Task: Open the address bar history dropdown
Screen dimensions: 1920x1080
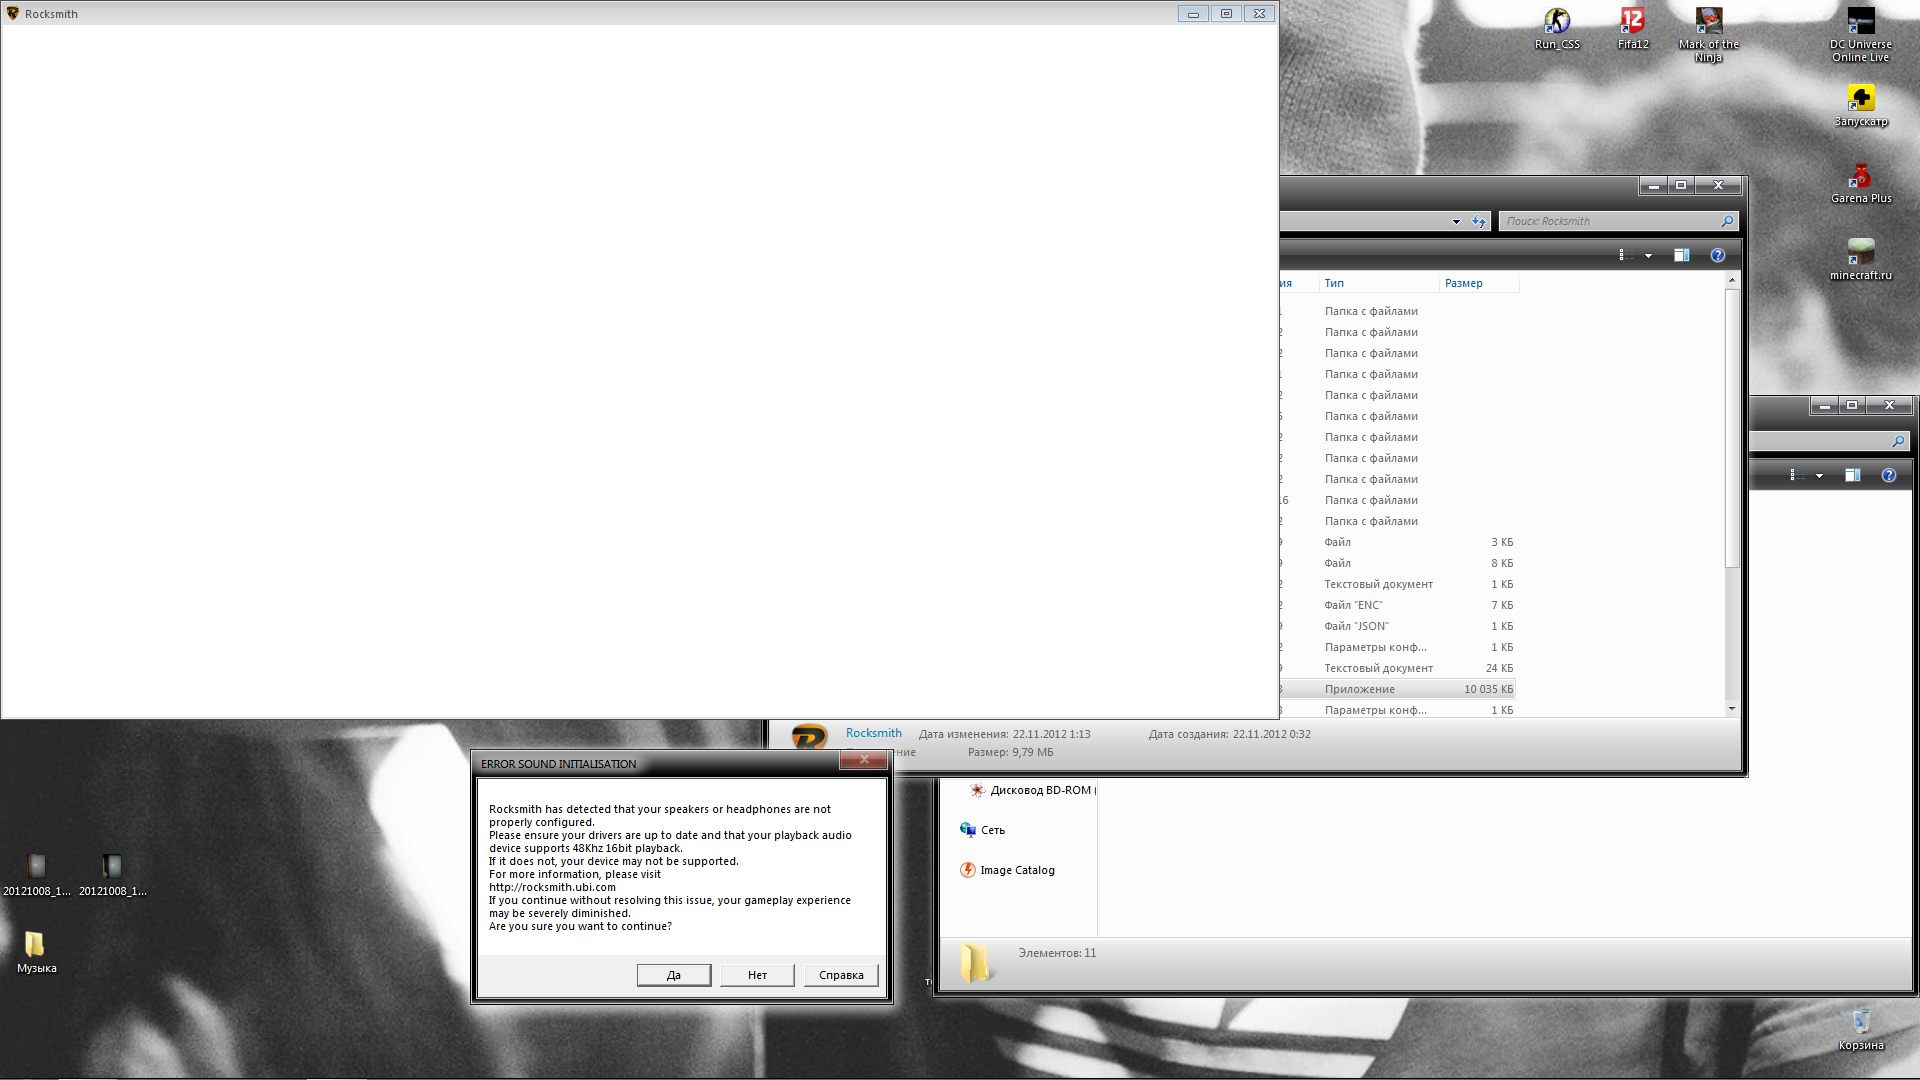Action: tap(1456, 222)
